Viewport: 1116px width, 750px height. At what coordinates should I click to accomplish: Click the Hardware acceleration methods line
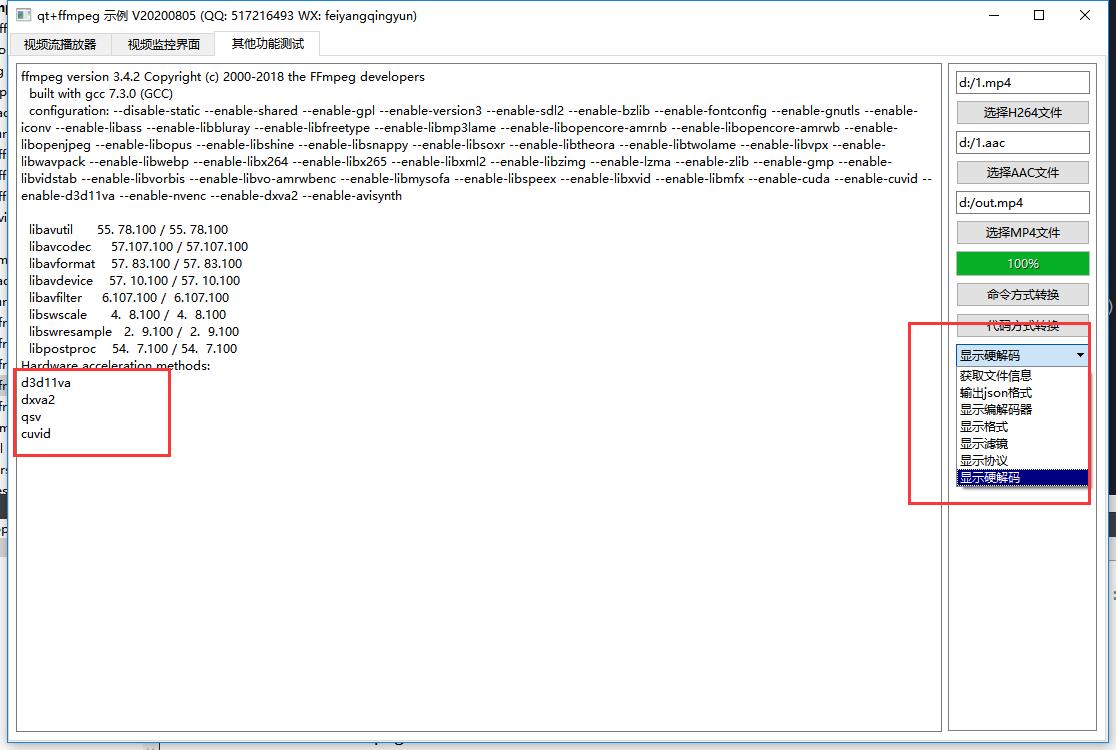coord(115,366)
